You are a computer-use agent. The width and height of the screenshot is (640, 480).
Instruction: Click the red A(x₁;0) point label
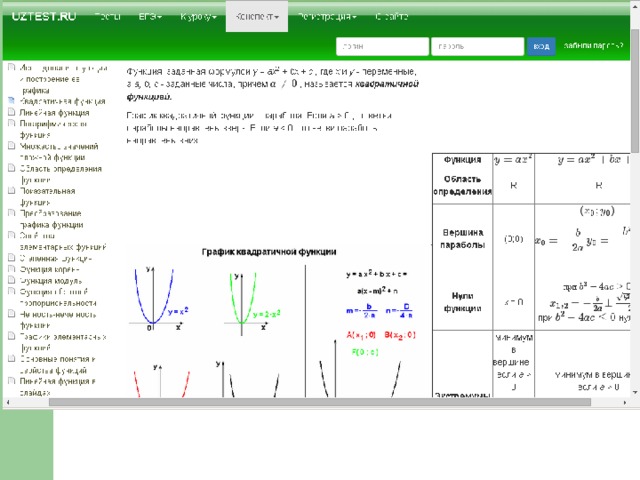tap(361, 335)
